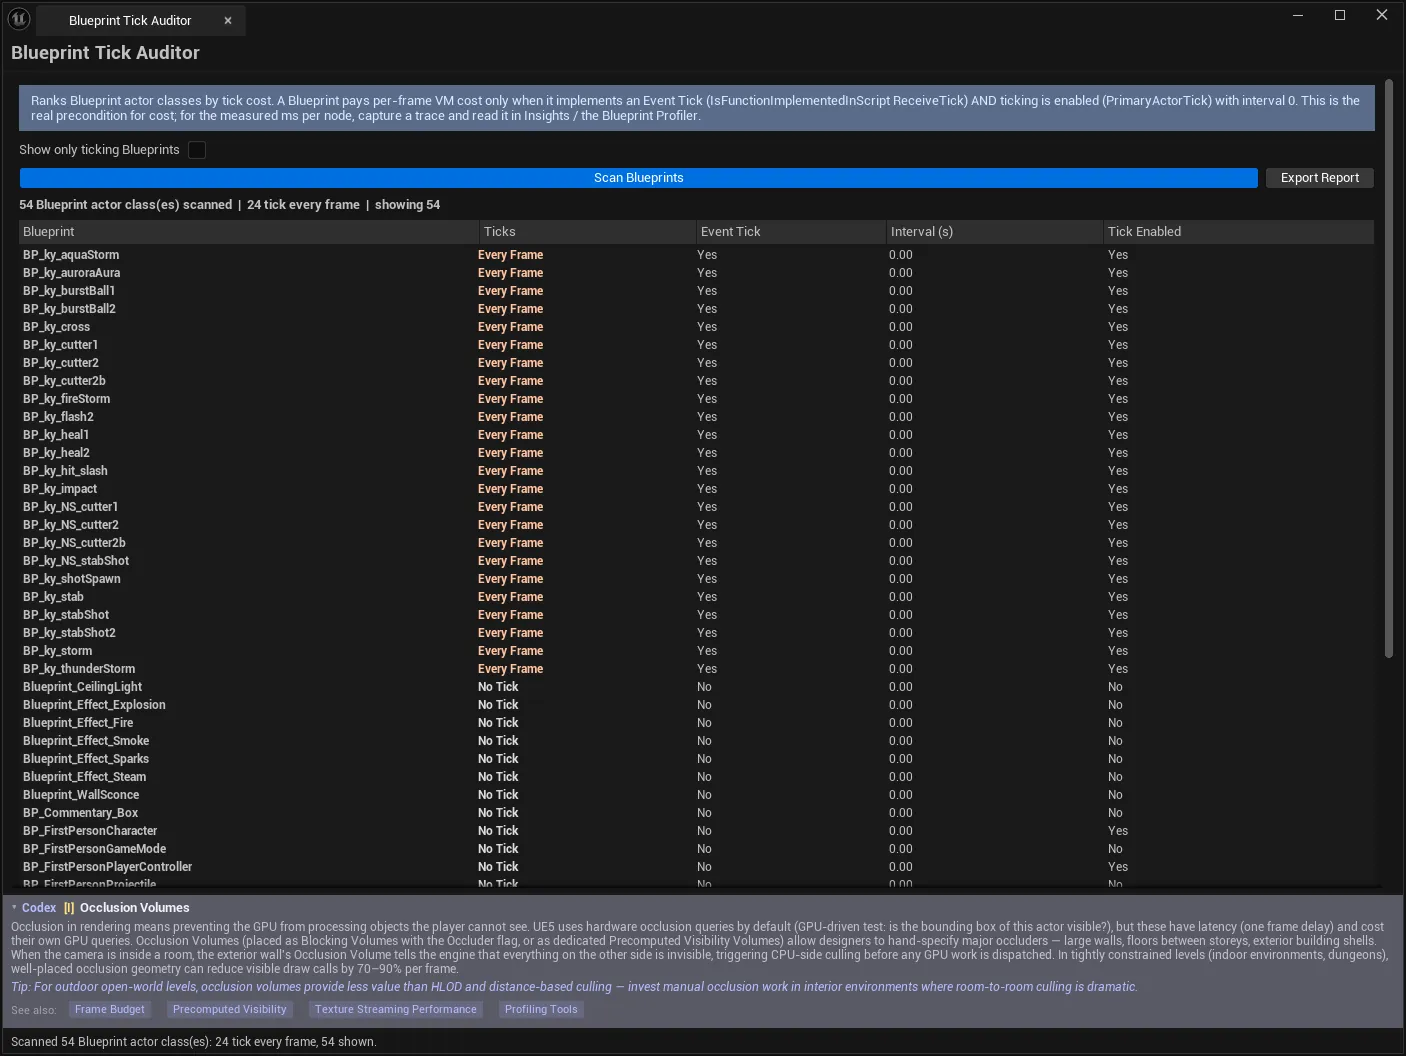This screenshot has width=1406, height=1056.
Task: Click No Tick value for BP_Commentary_Box
Action: [x=498, y=813]
